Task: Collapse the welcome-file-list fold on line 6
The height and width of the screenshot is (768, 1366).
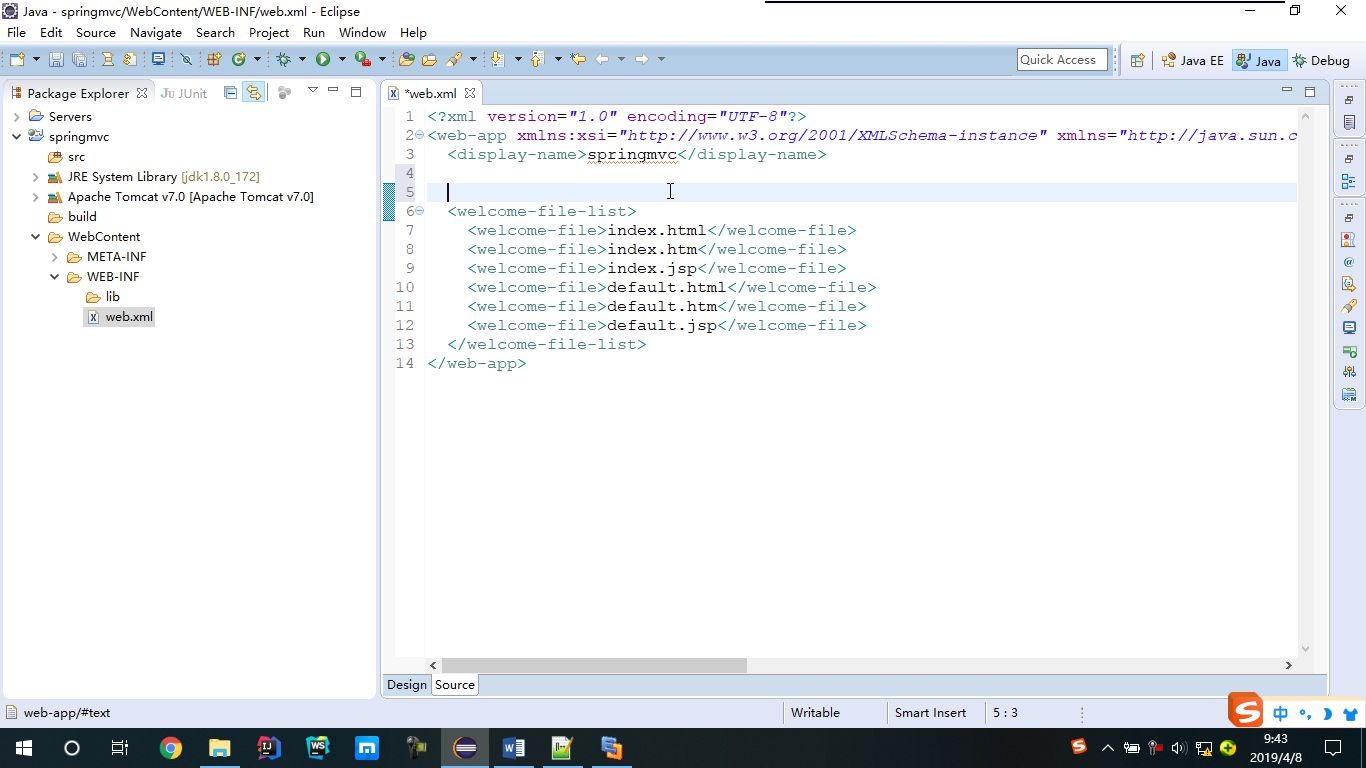Action: click(420, 211)
